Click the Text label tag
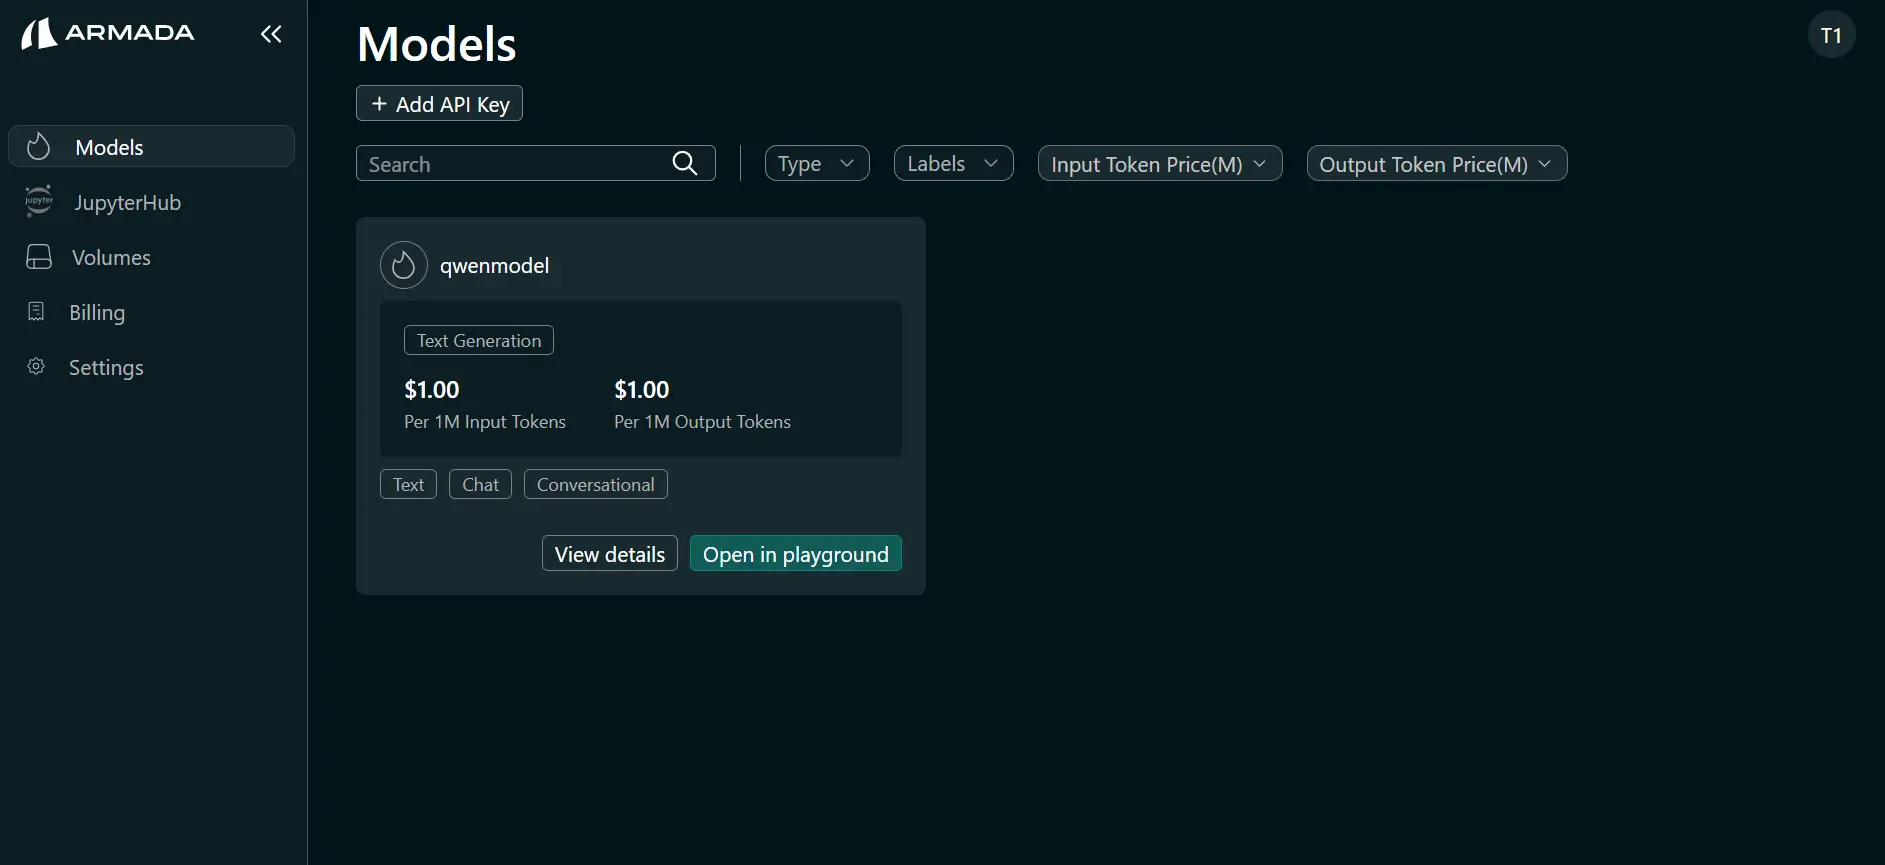1885x865 pixels. (408, 484)
